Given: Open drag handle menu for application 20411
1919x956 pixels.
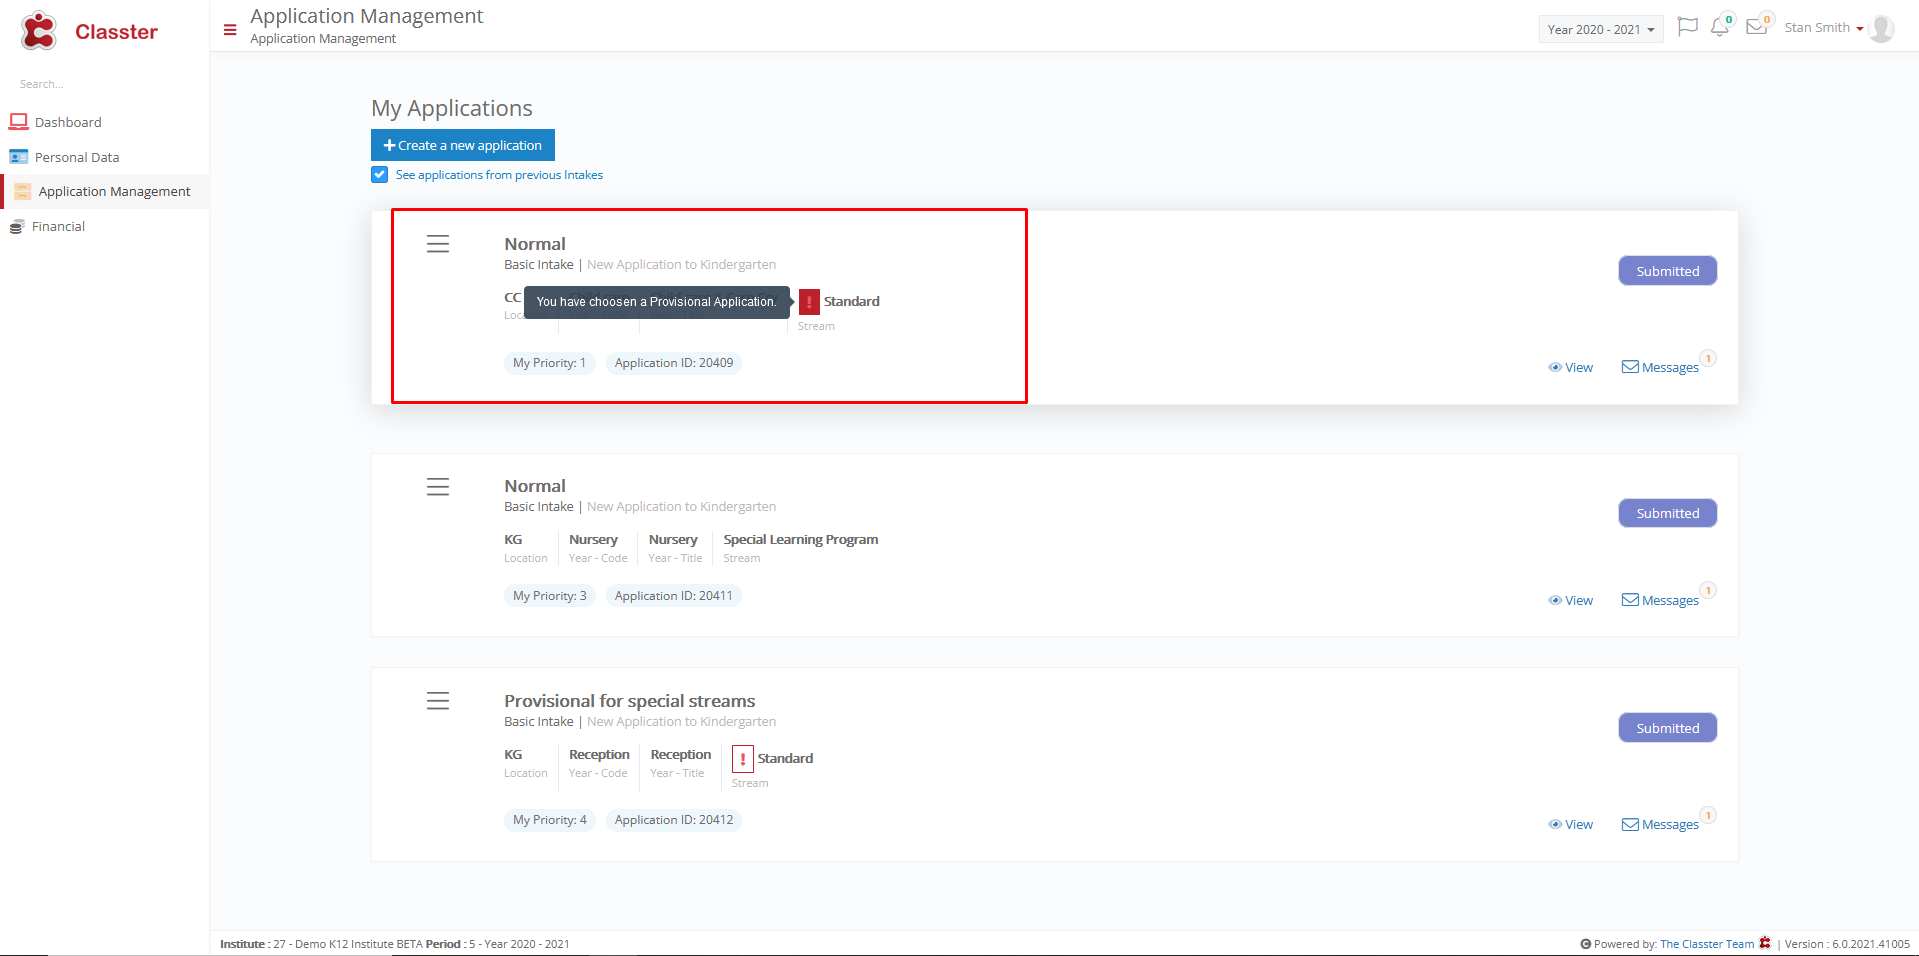Looking at the screenshot, I should [438, 487].
